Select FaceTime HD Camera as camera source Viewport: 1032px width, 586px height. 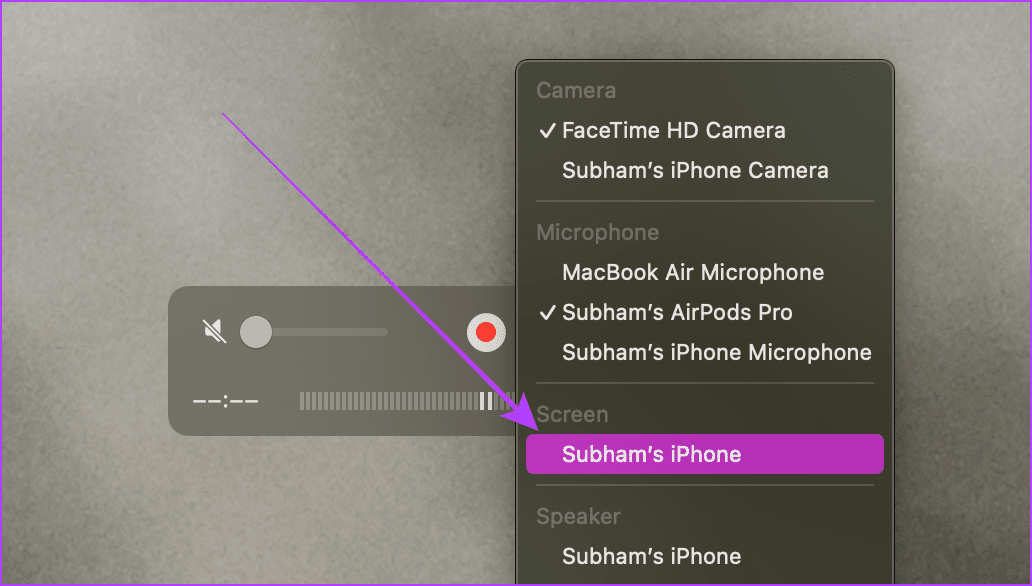point(674,130)
